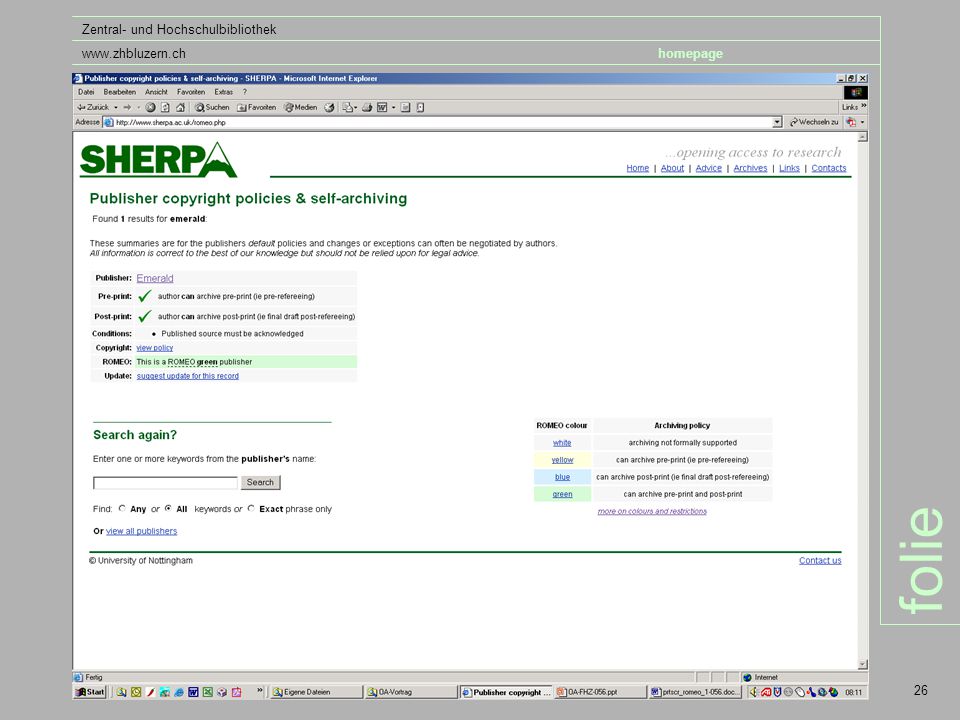960x720 pixels.
Task: Open the view all publishers link
Action: [x=141, y=531]
